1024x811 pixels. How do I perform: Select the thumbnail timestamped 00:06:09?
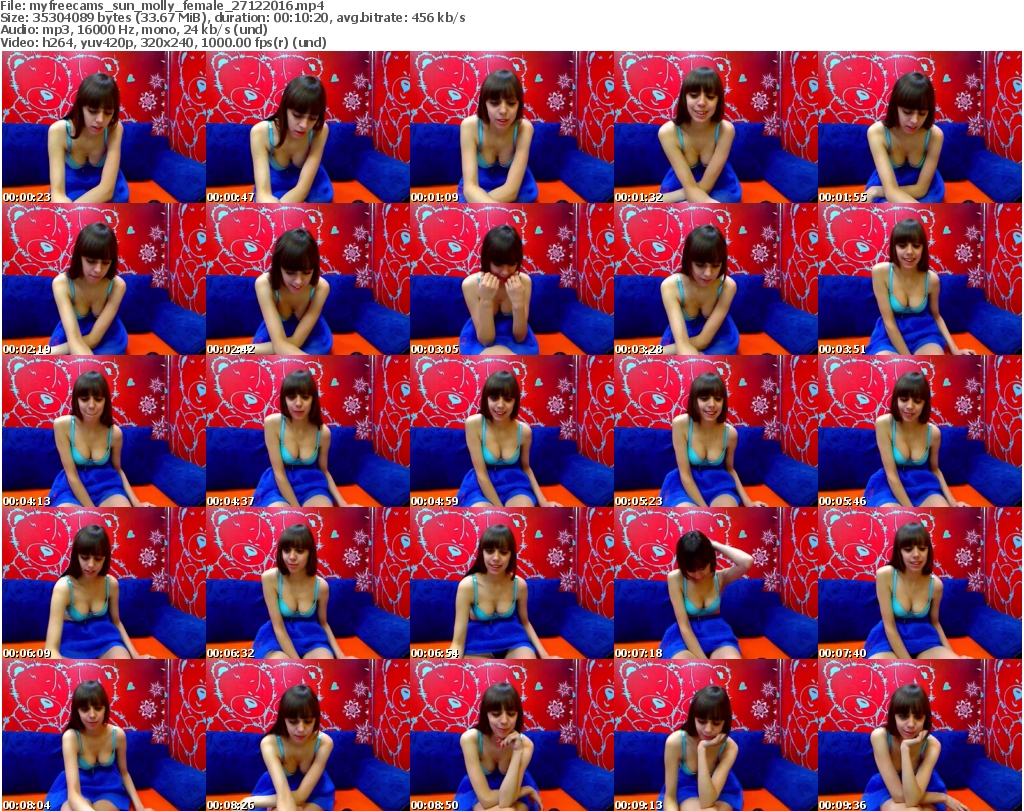coord(104,583)
